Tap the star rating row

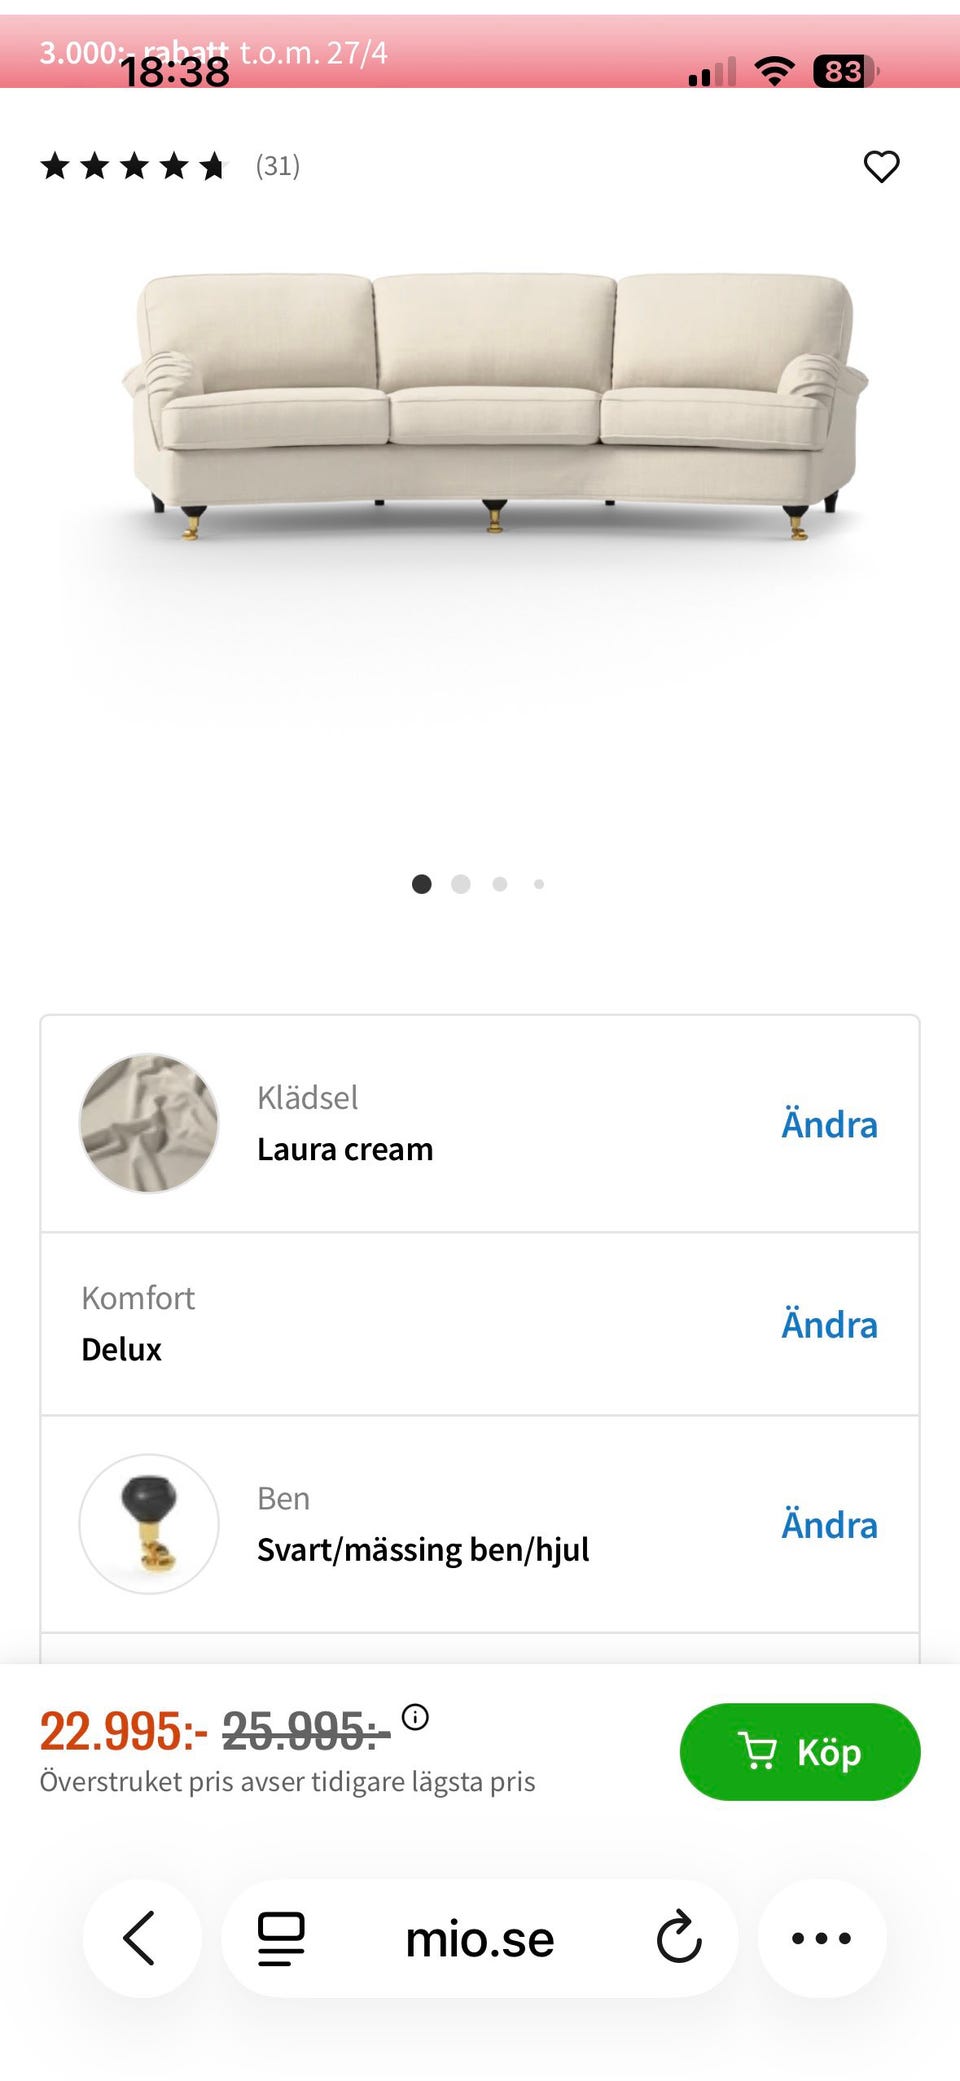(x=134, y=166)
